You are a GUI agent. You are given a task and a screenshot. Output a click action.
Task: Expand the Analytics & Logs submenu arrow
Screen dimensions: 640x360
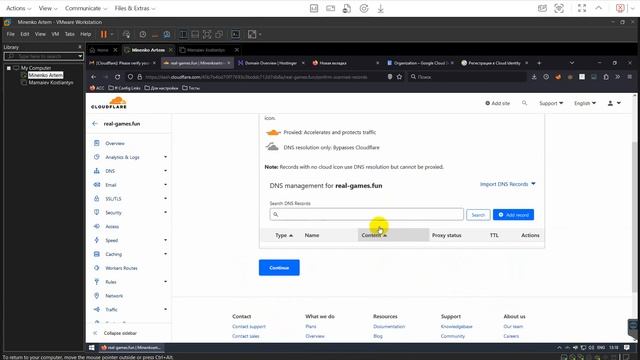(x=166, y=157)
